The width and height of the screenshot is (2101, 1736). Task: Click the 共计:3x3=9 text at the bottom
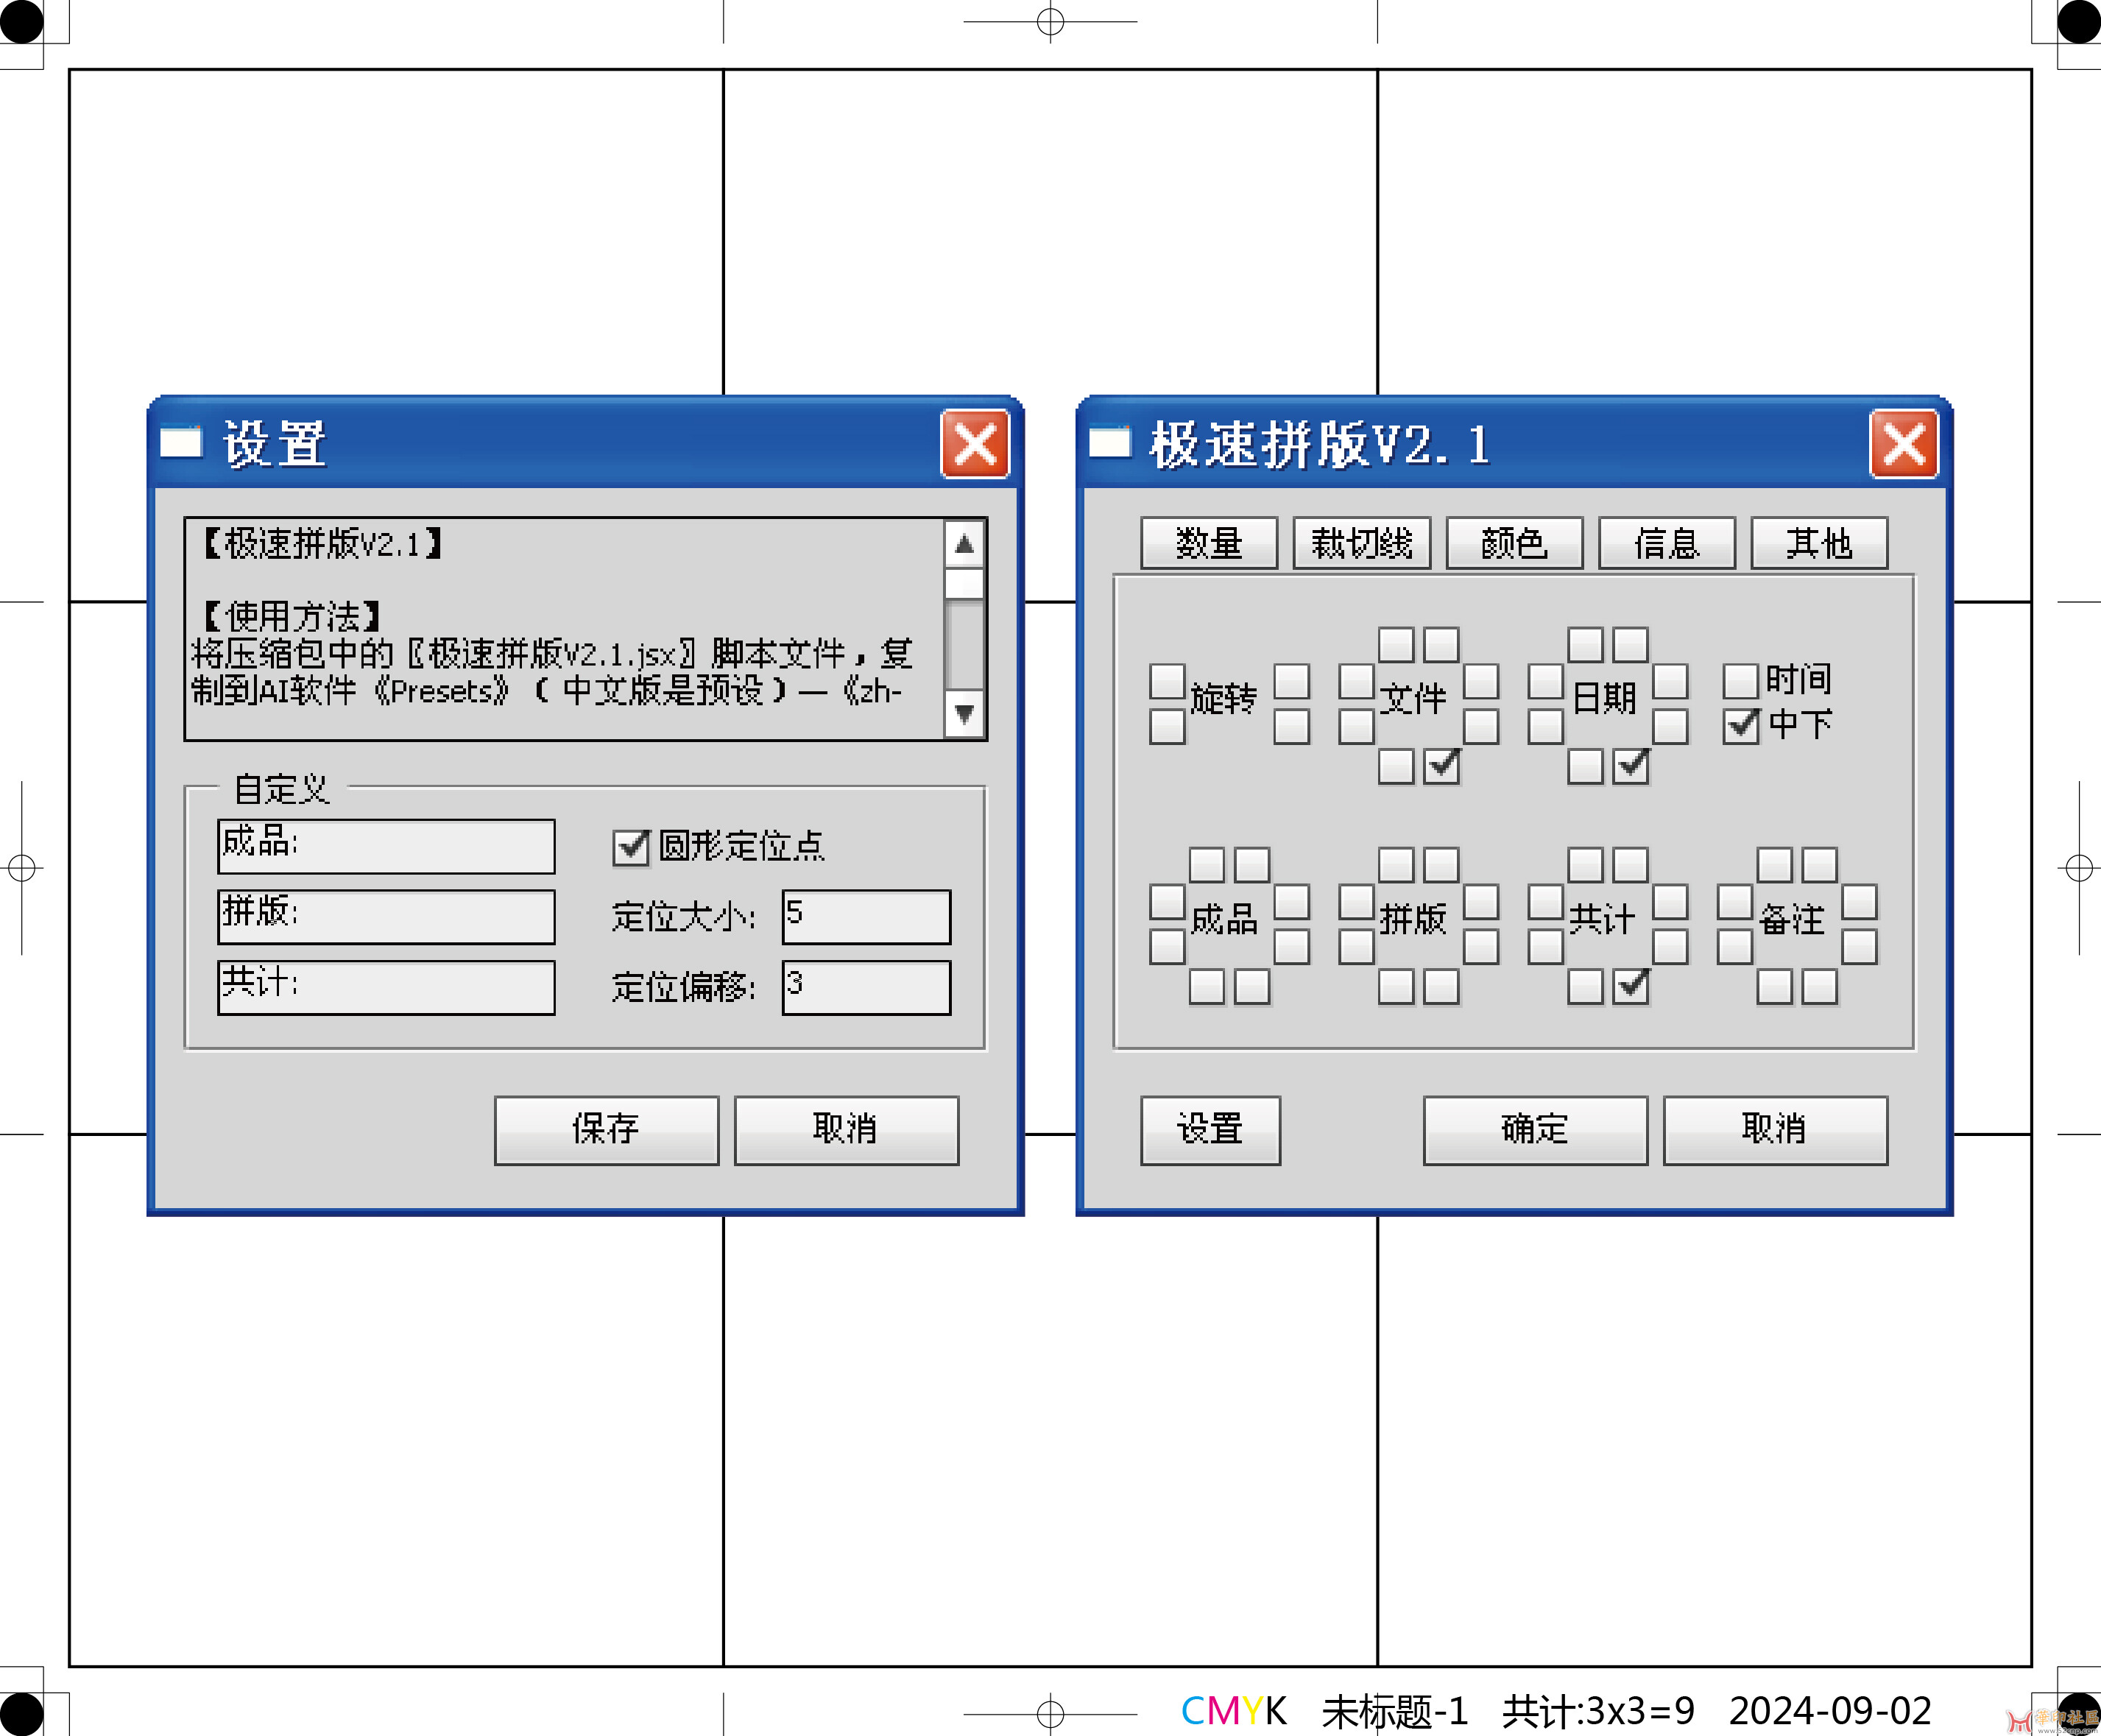tap(1598, 1712)
